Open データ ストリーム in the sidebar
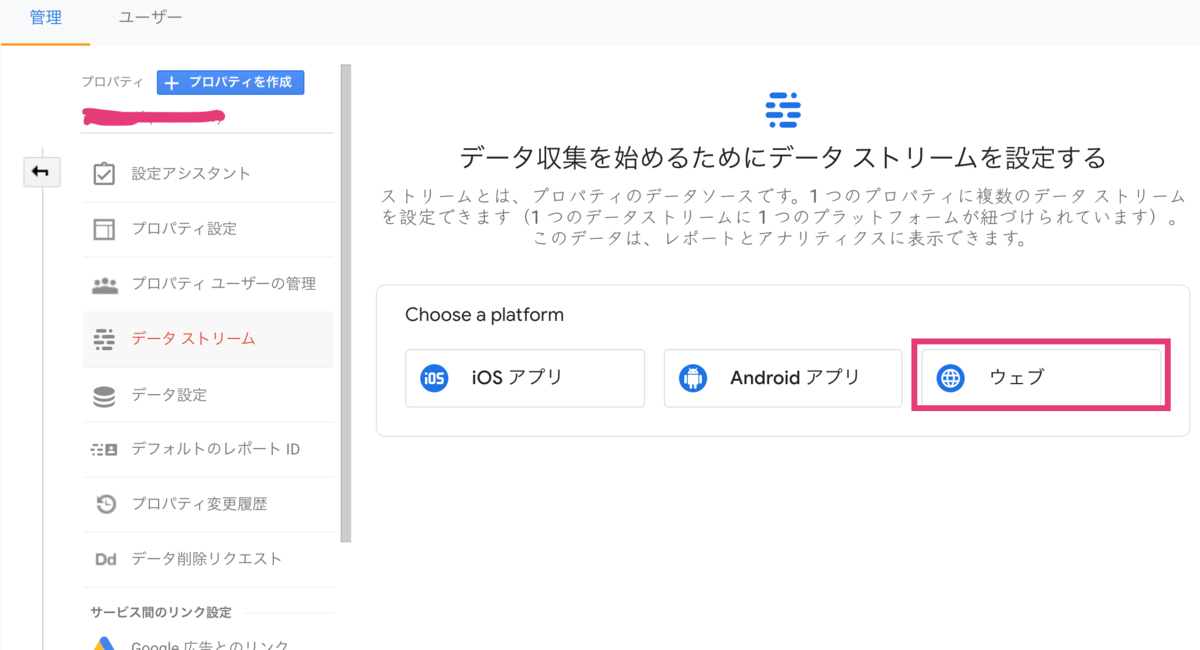 tap(193, 339)
